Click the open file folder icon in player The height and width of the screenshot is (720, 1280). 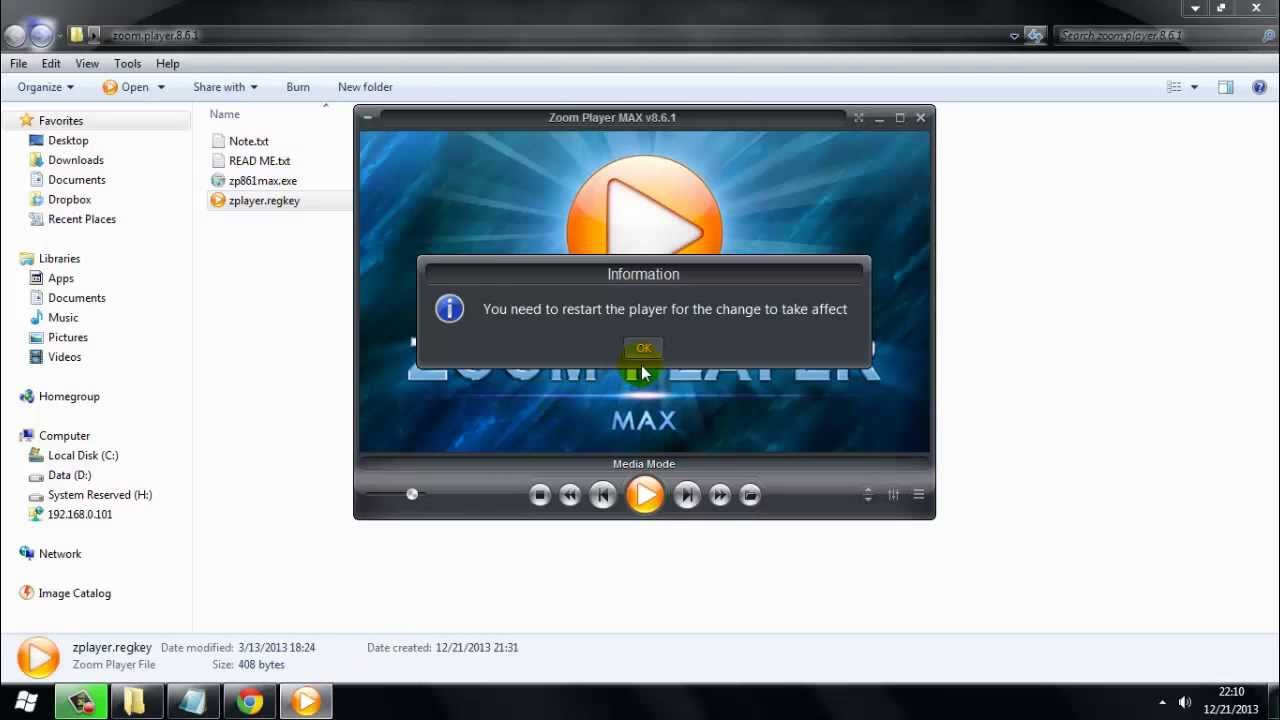750,495
